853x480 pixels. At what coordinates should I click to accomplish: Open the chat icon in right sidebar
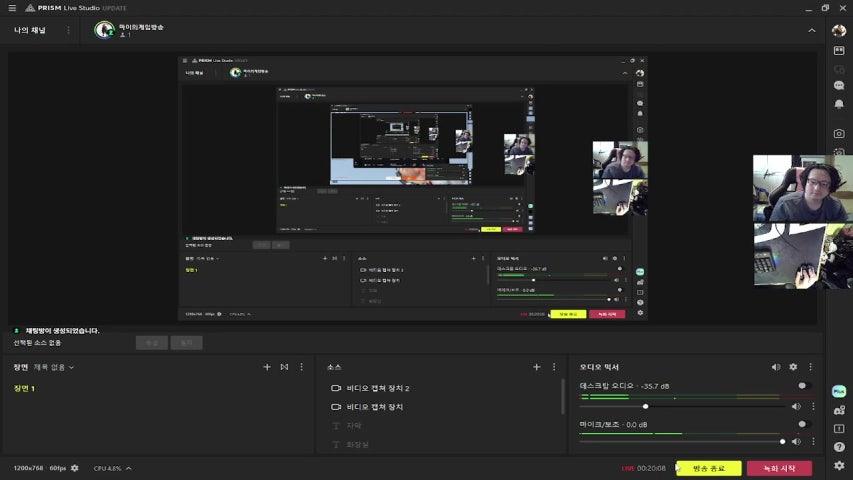(x=839, y=85)
